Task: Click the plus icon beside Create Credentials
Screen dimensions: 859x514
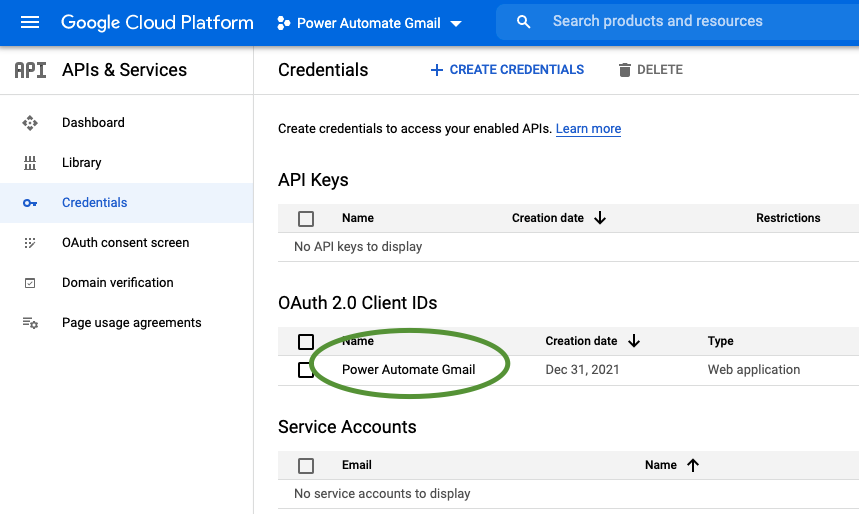Action: coord(437,70)
